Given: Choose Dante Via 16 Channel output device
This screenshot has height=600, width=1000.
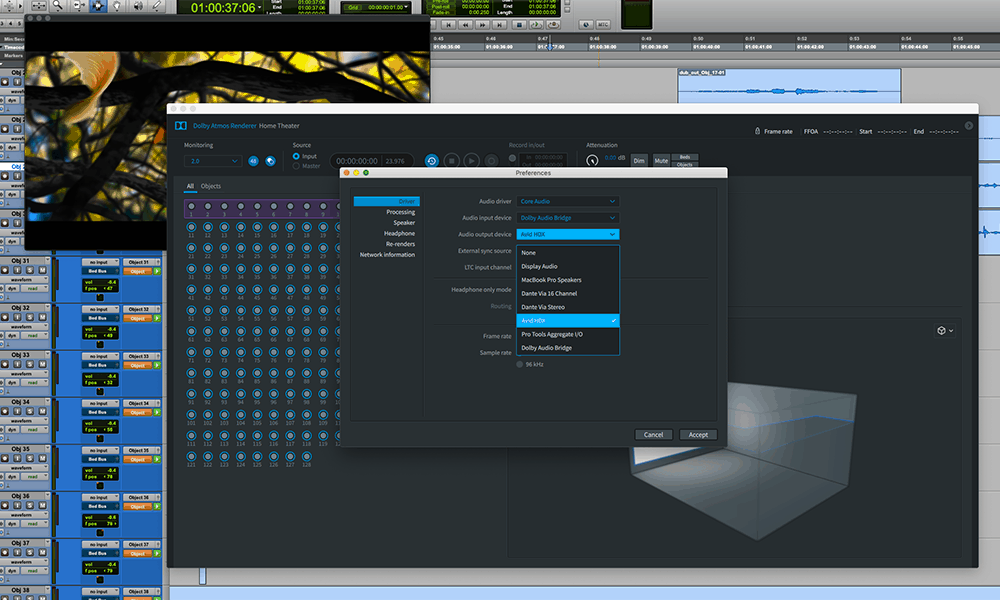Looking at the screenshot, I should (x=568, y=293).
